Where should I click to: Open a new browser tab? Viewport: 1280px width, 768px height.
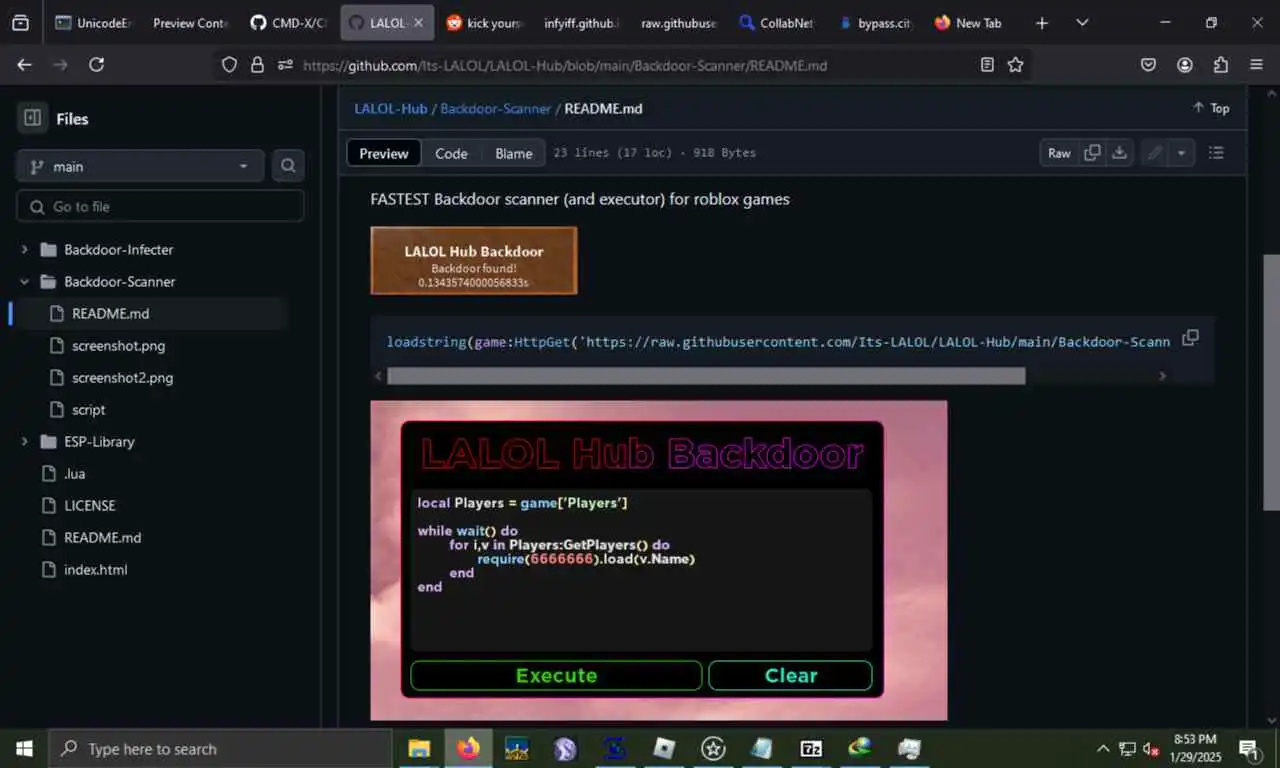[1042, 22]
